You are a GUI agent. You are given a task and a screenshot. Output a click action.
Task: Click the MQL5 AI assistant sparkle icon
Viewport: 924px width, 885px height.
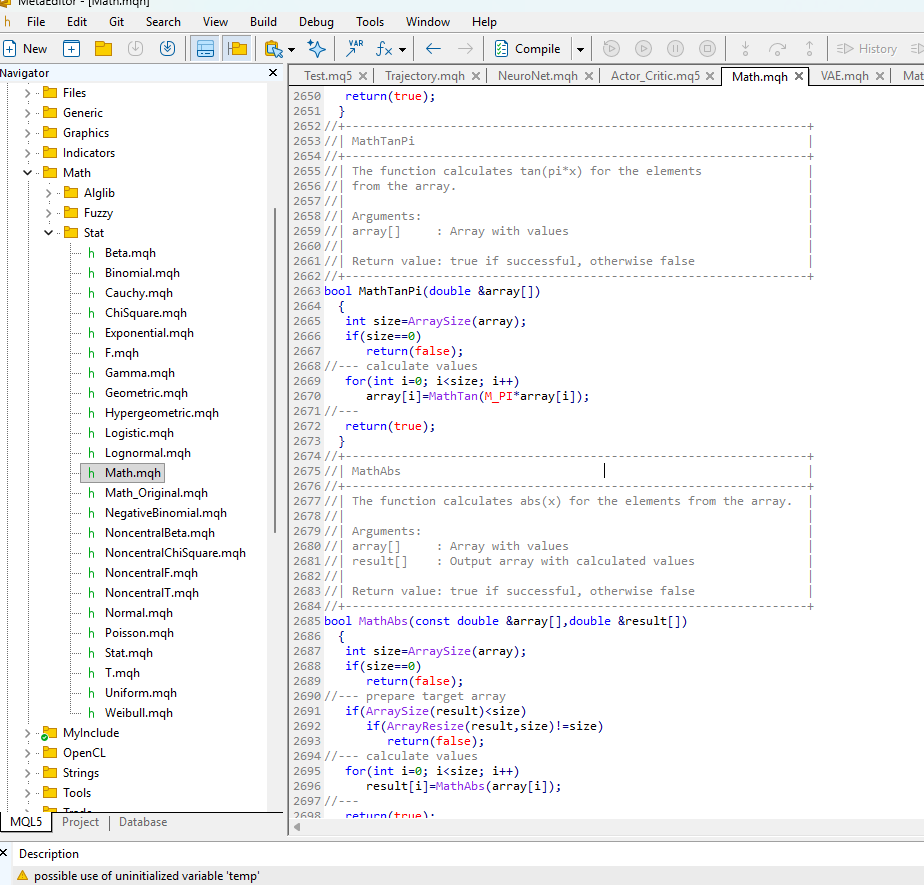pos(316,48)
